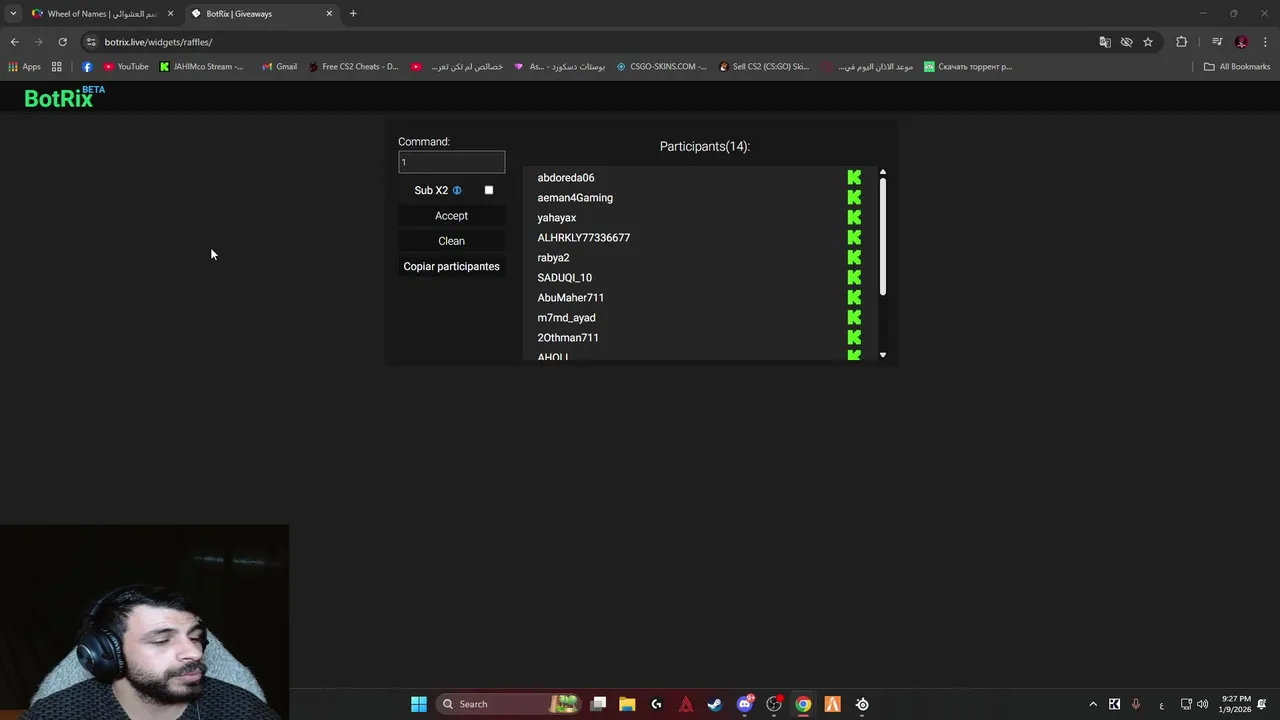Show hidden system tray icons
The width and height of the screenshot is (1280, 720).
pyautogui.click(x=1093, y=704)
